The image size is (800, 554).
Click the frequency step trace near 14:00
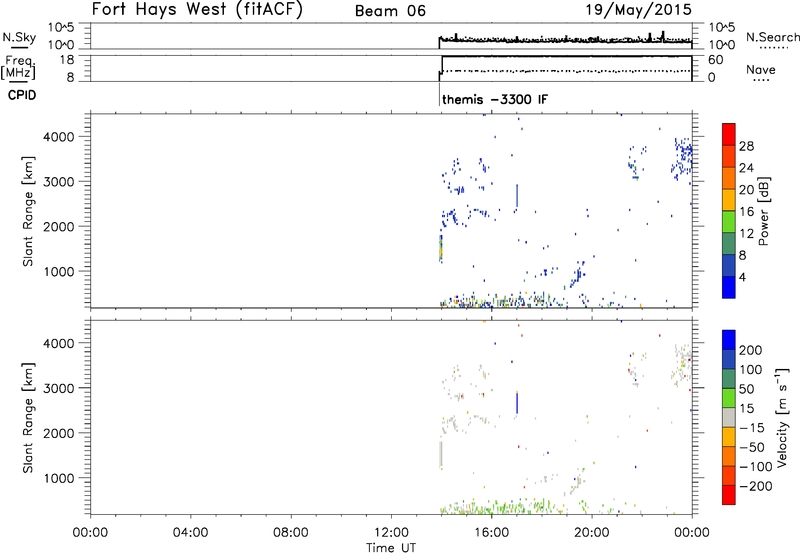pos(440,68)
